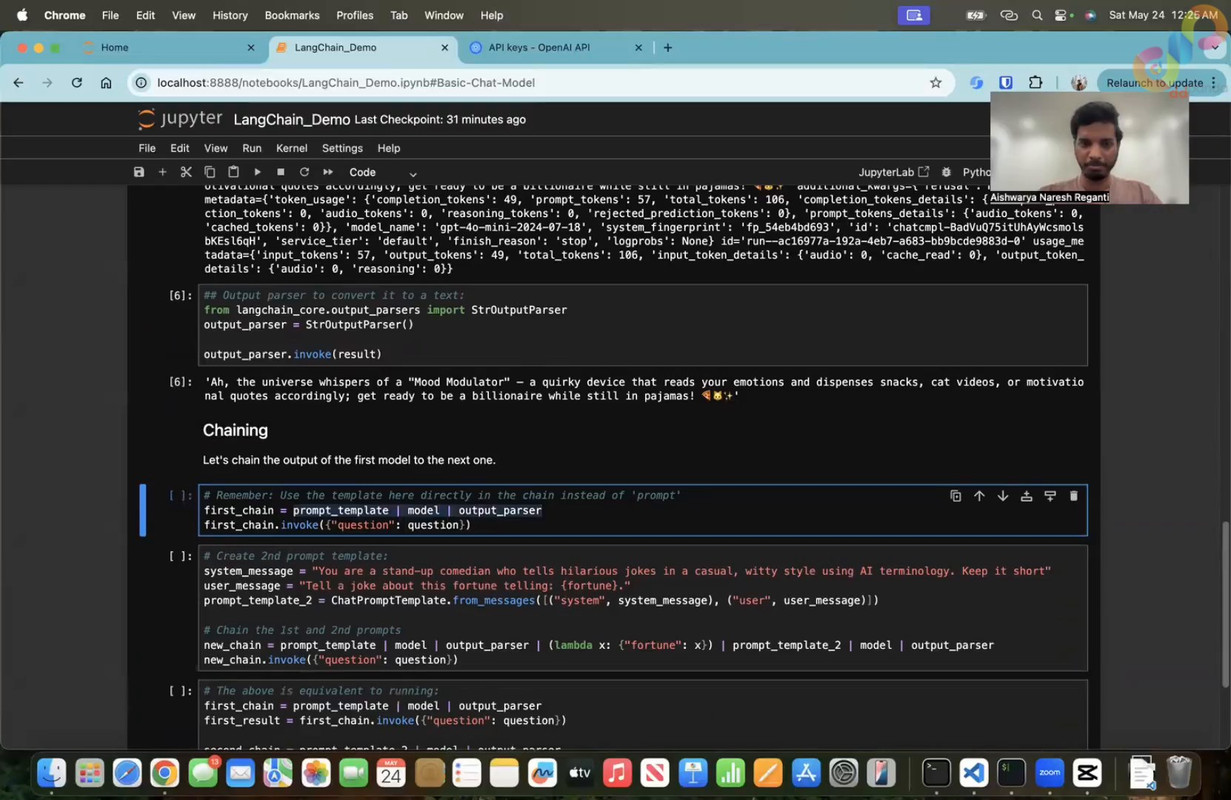1231x800 pixels.
Task: Click the Jupyter logo
Action: (x=180, y=119)
